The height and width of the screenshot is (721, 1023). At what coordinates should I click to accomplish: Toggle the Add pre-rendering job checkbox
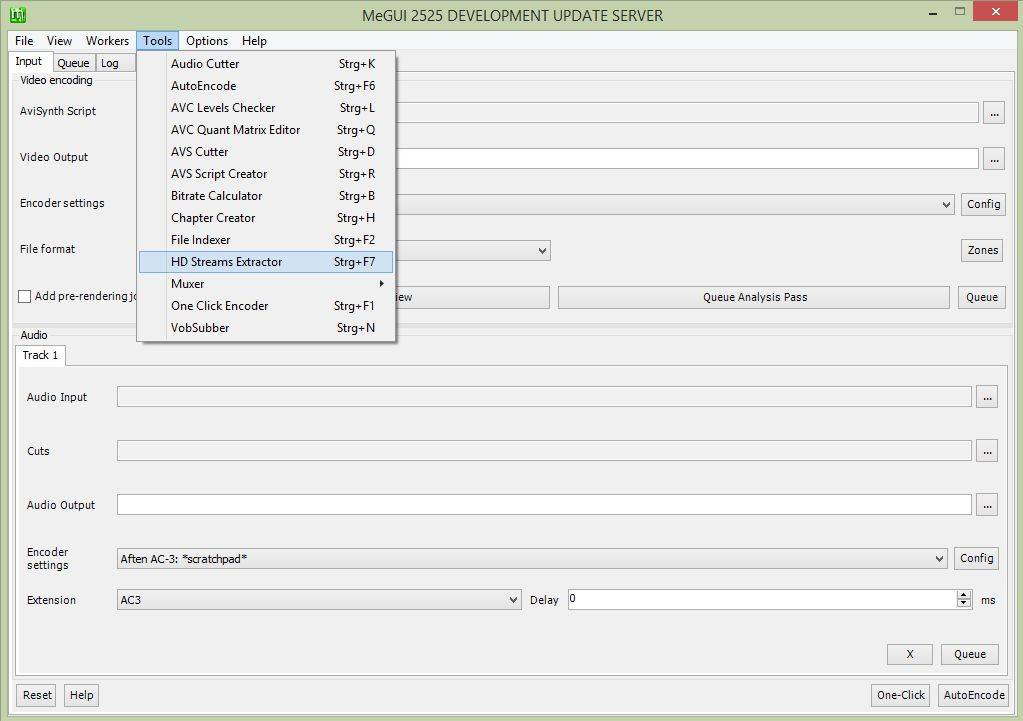point(25,296)
